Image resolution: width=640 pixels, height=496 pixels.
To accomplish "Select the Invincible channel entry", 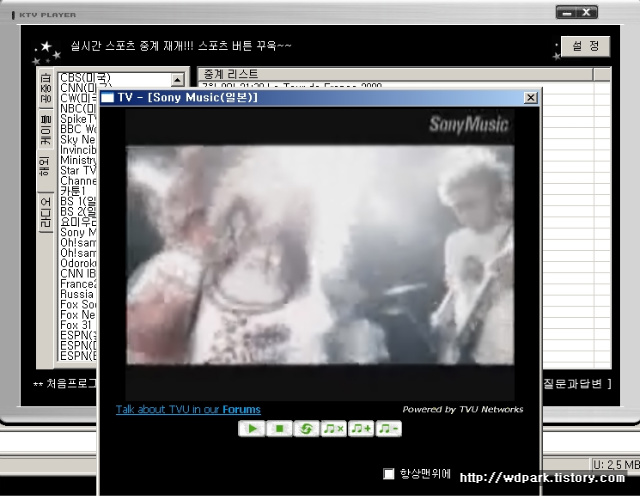I will pyautogui.click(x=78, y=150).
